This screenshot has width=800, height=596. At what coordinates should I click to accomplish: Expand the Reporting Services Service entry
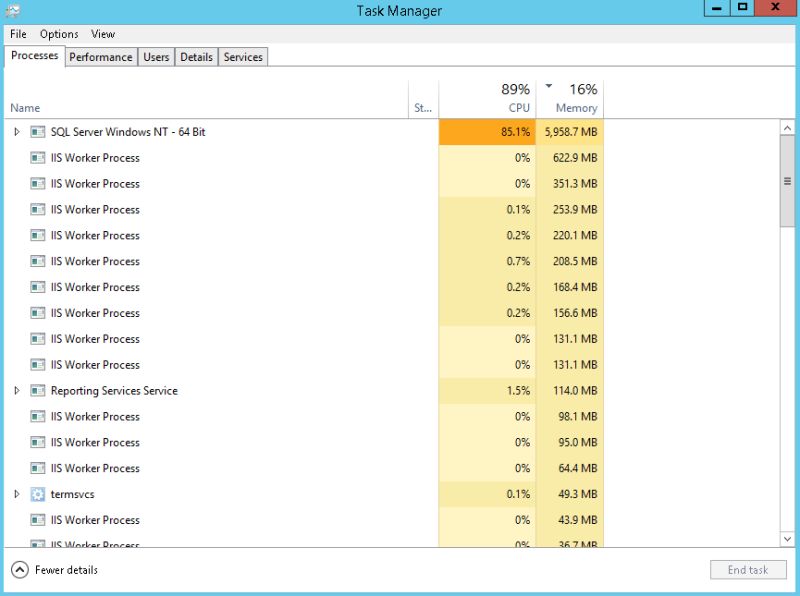point(17,390)
